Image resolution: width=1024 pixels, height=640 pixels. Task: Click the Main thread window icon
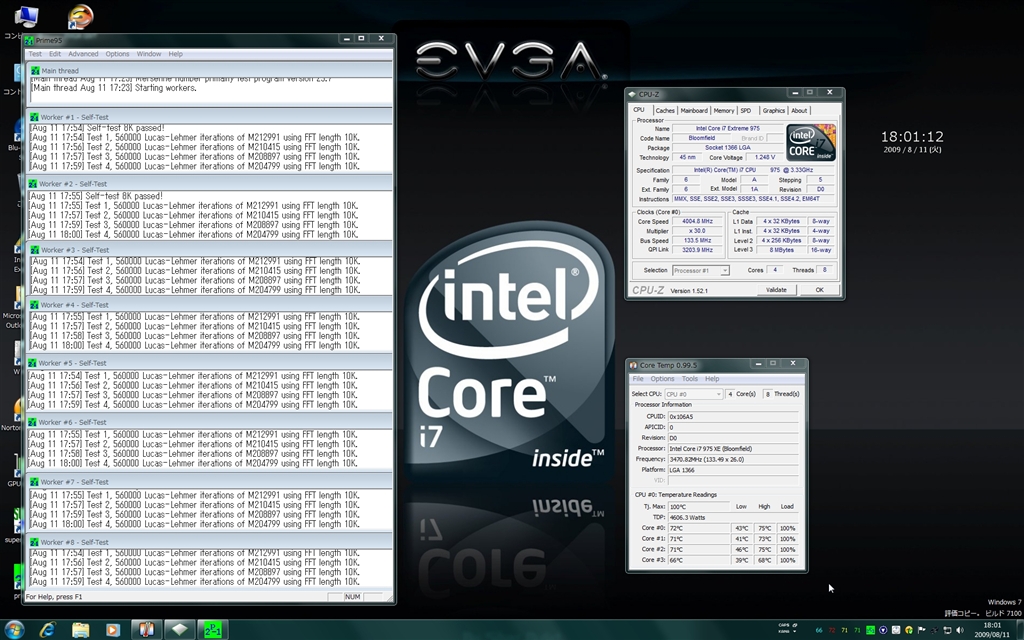pyautogui.click(x=35, y=71)
